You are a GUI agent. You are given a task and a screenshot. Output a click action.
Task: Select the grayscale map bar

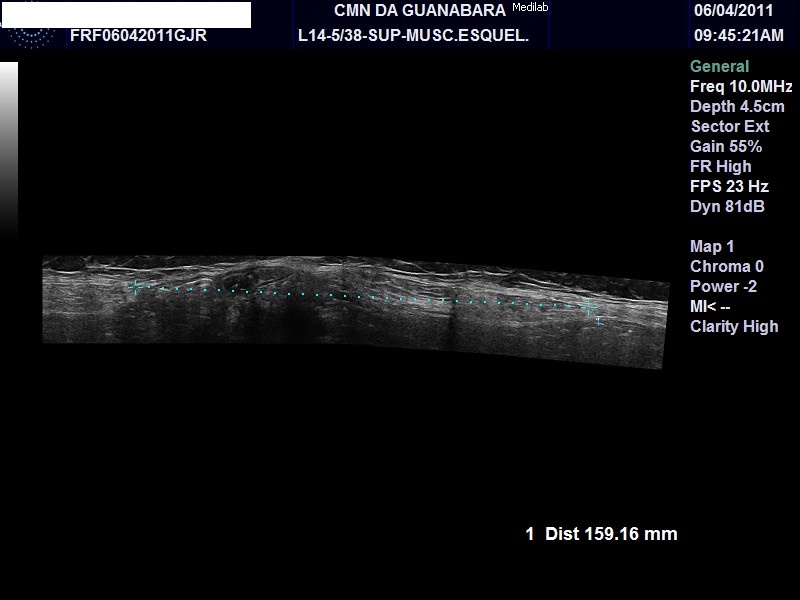9,149
